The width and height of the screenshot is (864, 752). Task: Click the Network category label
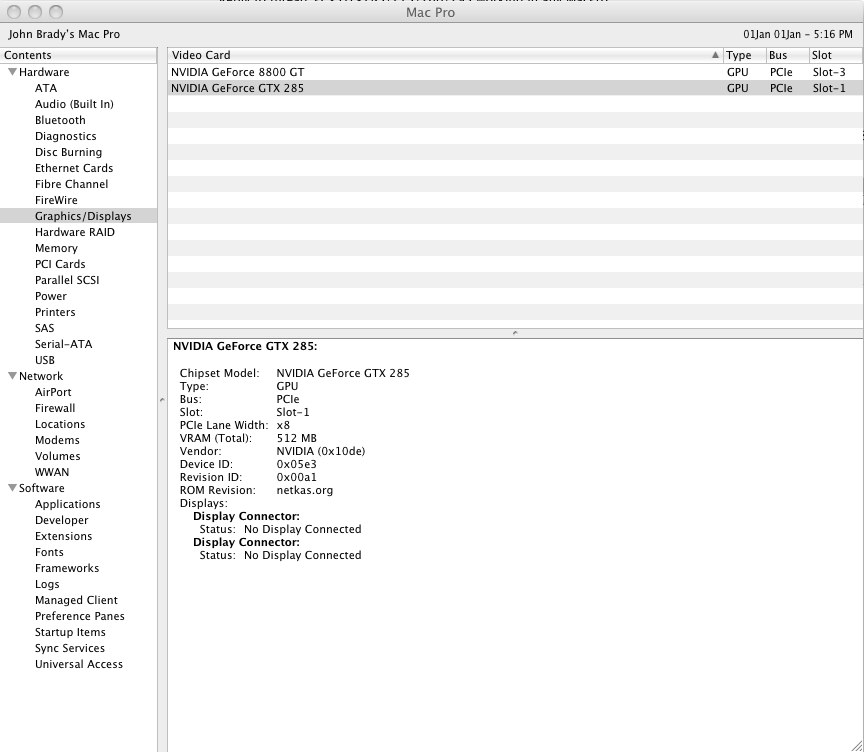click(41, 376)
